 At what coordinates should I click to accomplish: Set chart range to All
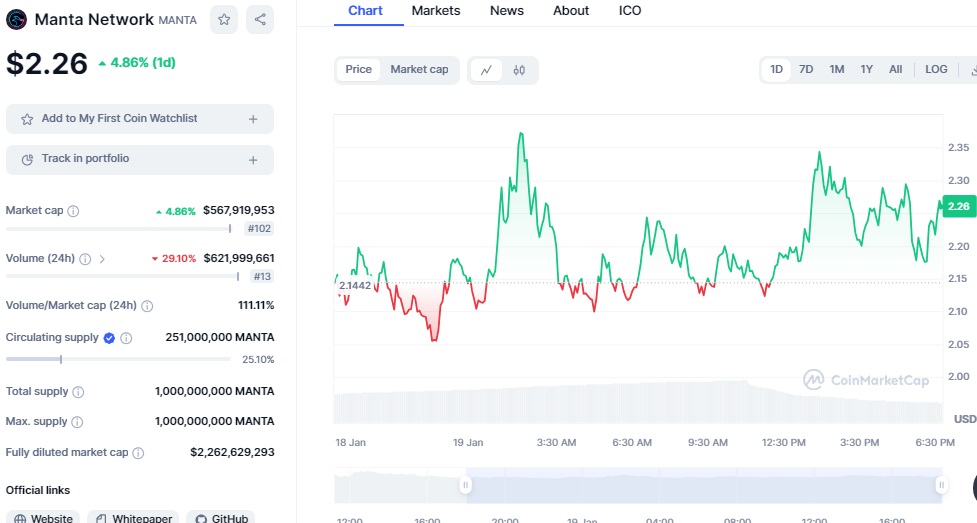[895, 69]
